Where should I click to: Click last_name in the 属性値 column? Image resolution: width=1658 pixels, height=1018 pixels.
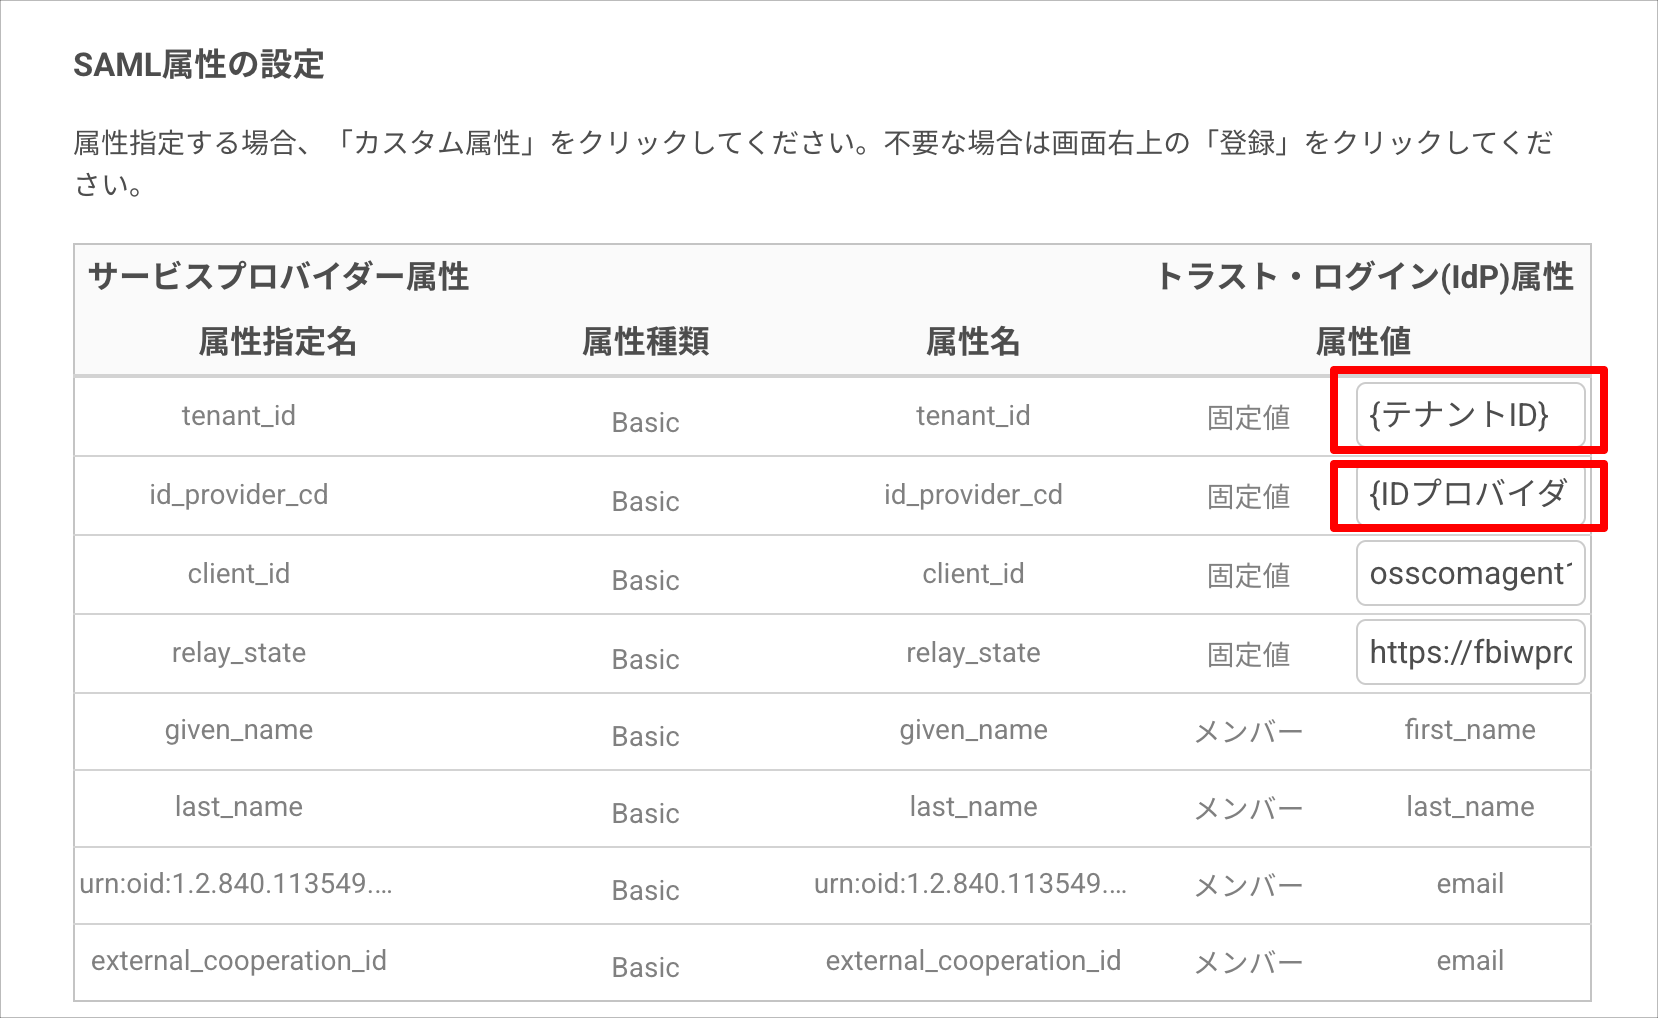click(1469, 807)
